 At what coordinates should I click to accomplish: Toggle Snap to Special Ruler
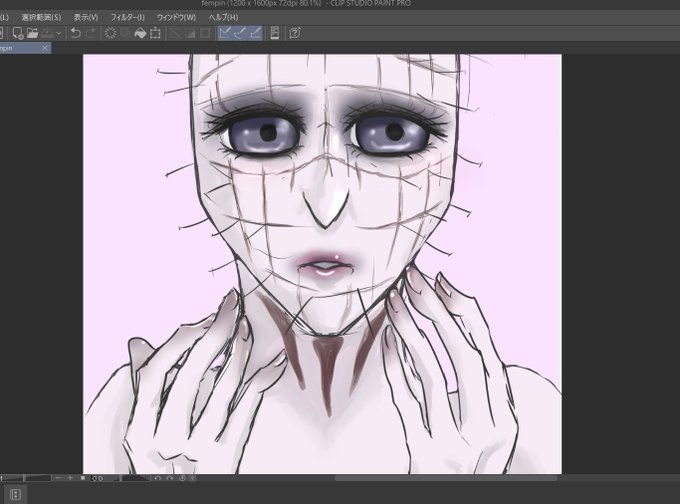coord(240,33)
